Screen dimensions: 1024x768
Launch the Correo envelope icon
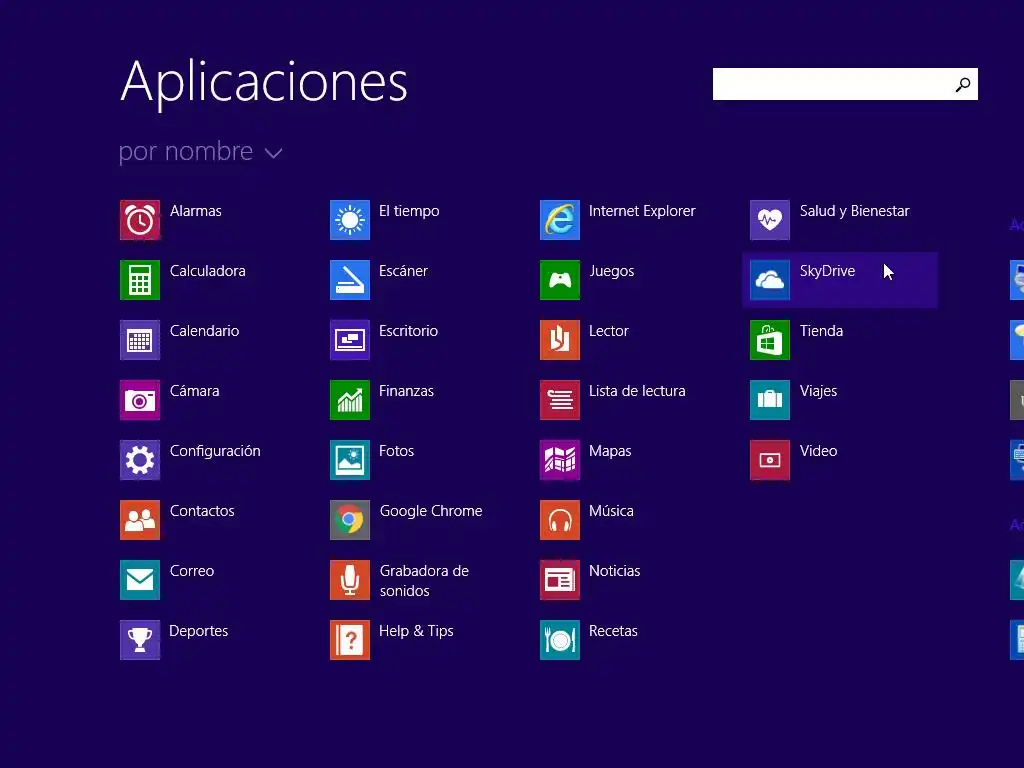coord(140,580)
